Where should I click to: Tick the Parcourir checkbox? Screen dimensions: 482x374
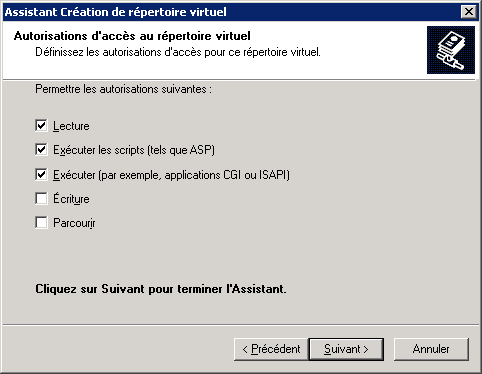coord(41,223)
